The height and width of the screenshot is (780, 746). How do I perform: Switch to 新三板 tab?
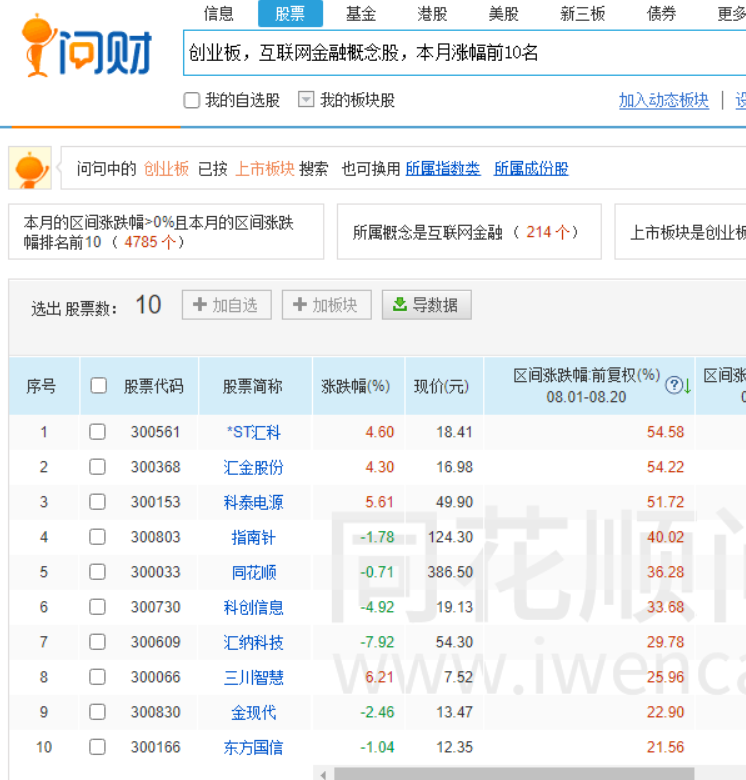pyautogui.click(x=582, y=13)
